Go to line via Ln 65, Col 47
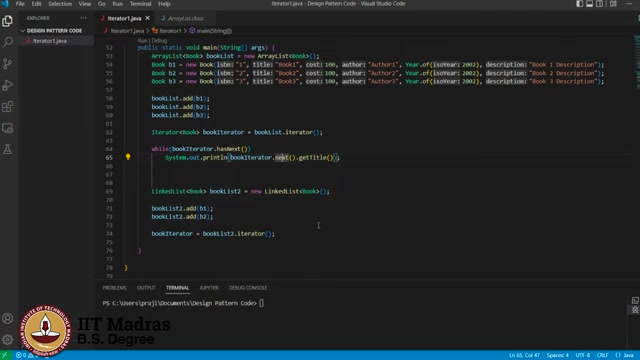Screen dimensions: 640x360 coord(524,355)
